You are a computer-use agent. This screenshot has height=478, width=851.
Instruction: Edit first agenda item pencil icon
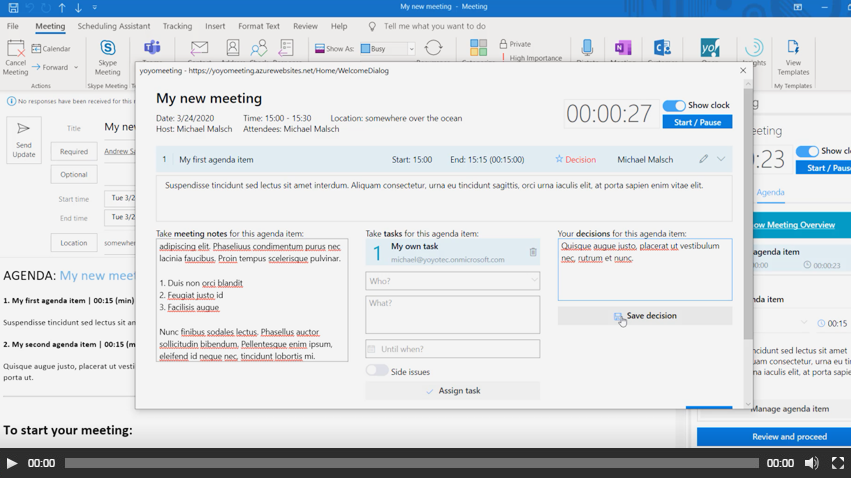[x=703, y=159]
